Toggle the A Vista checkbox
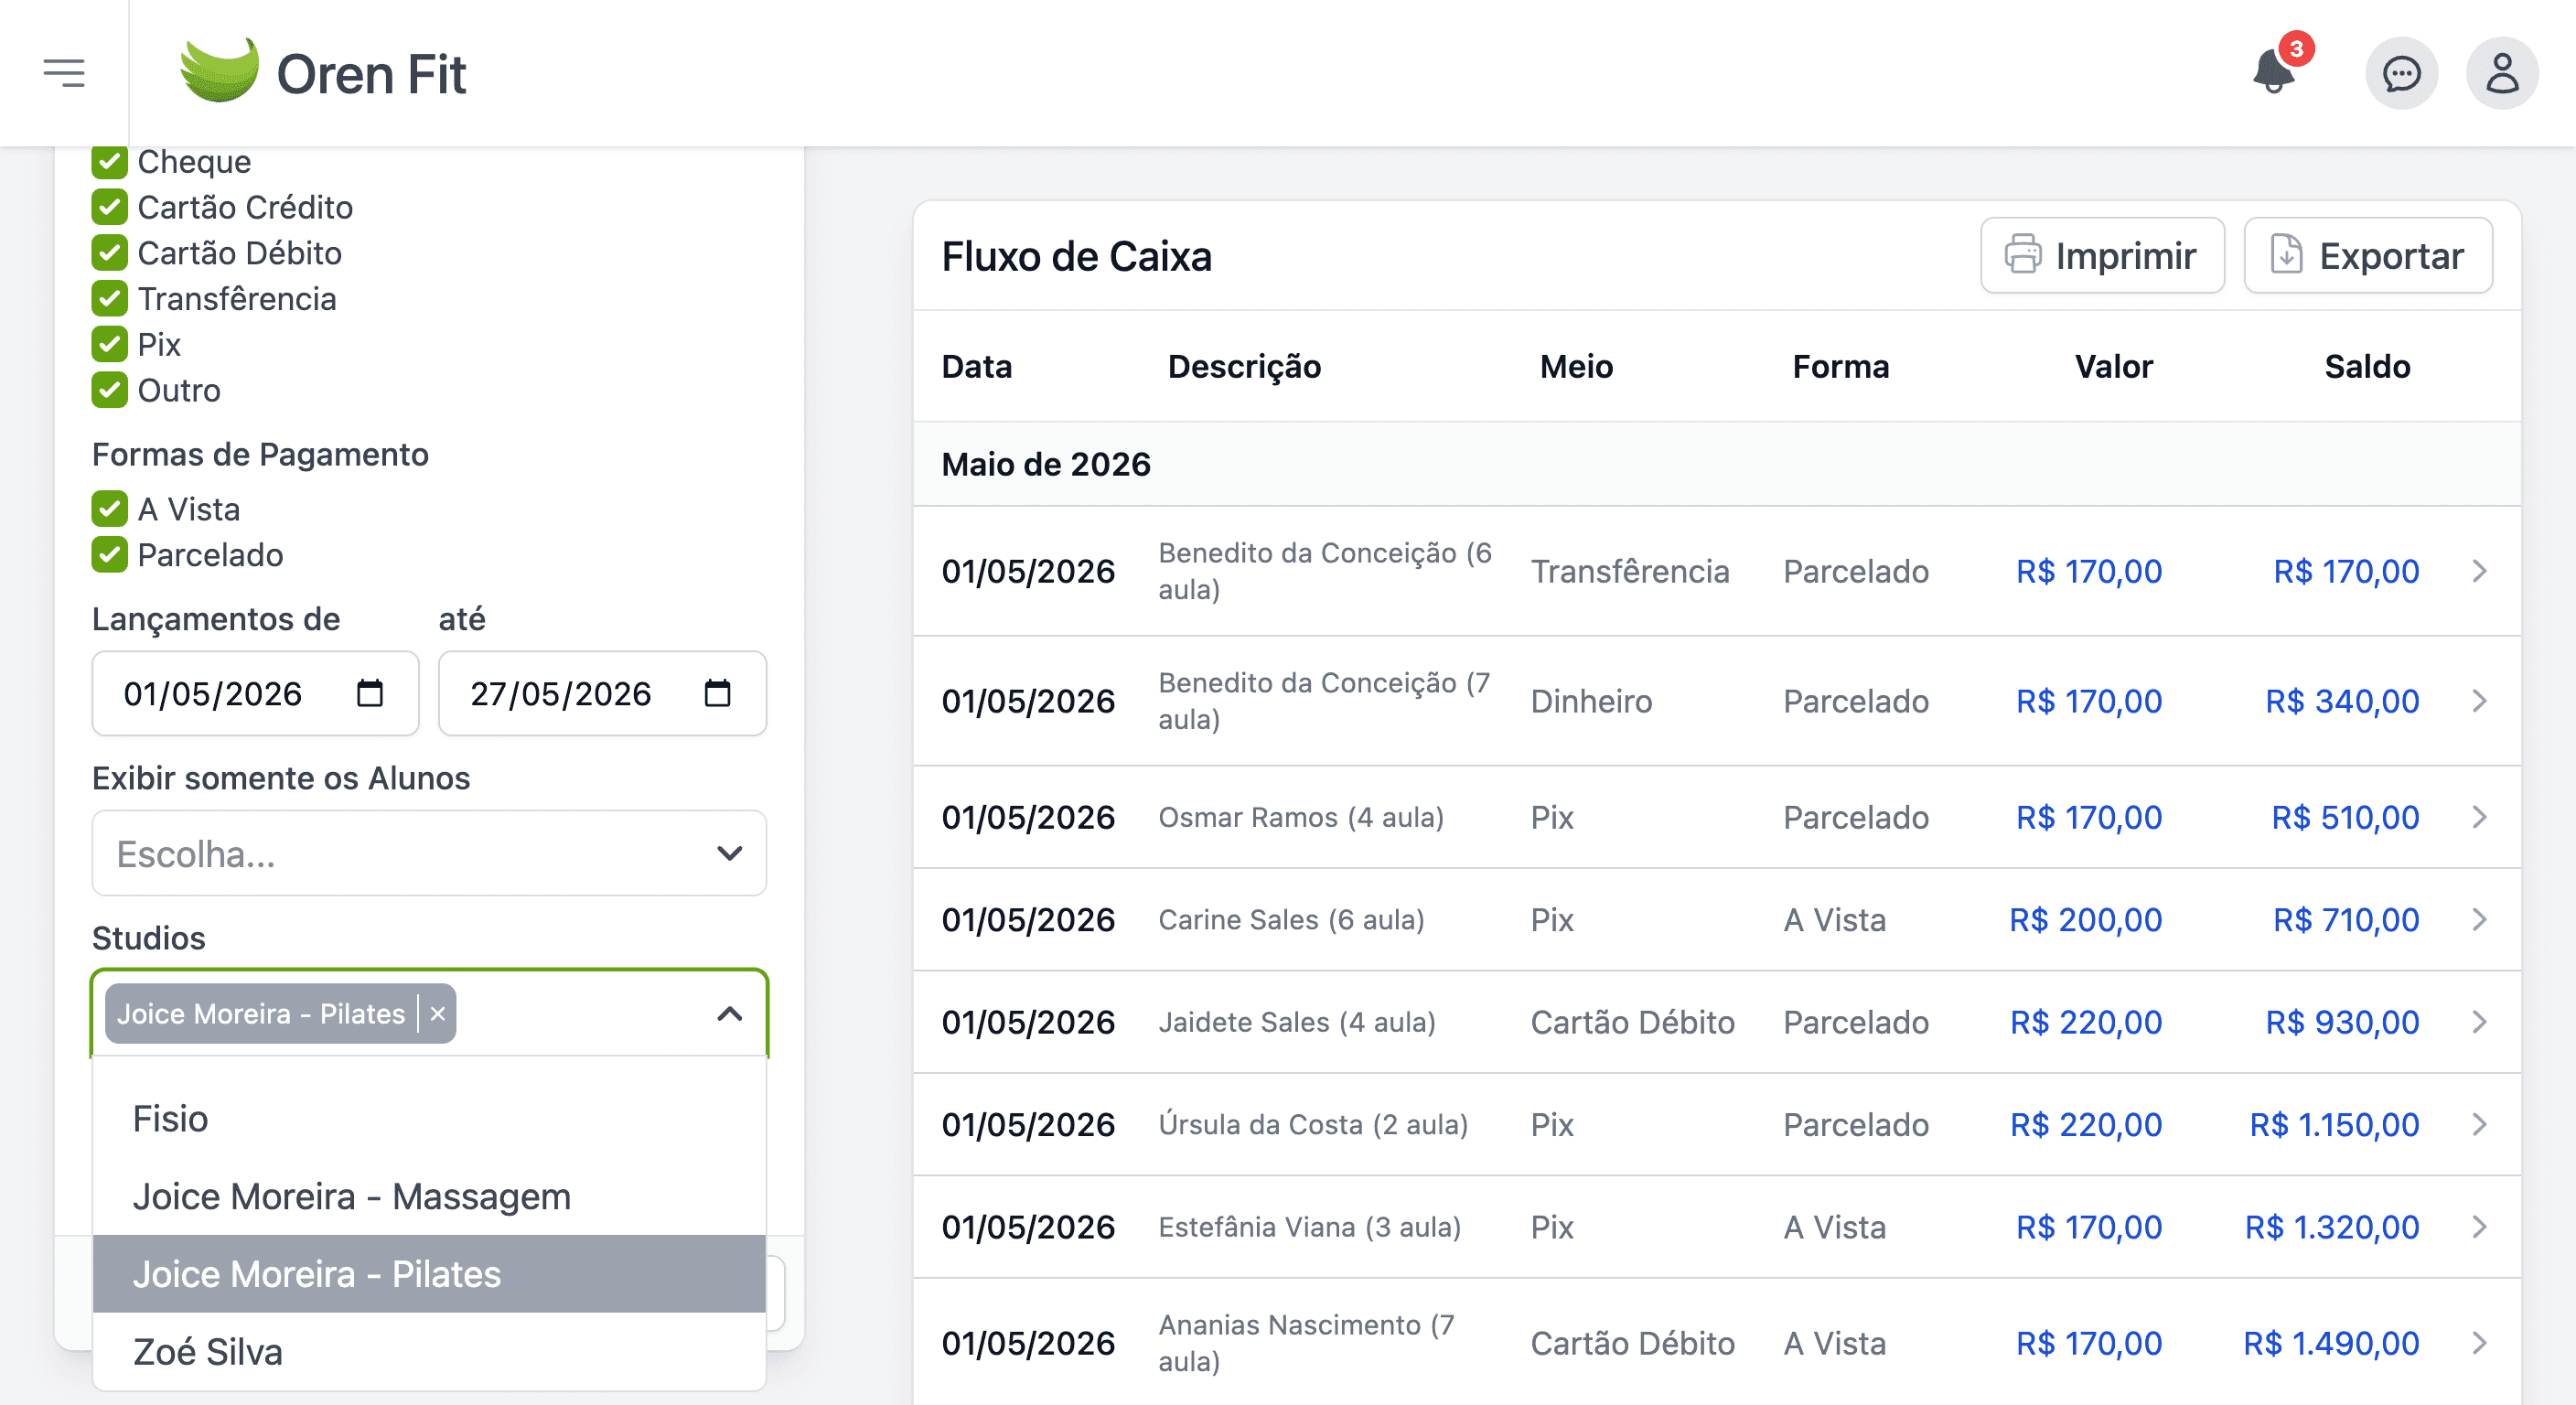2576x1405 pixels. 110,509
